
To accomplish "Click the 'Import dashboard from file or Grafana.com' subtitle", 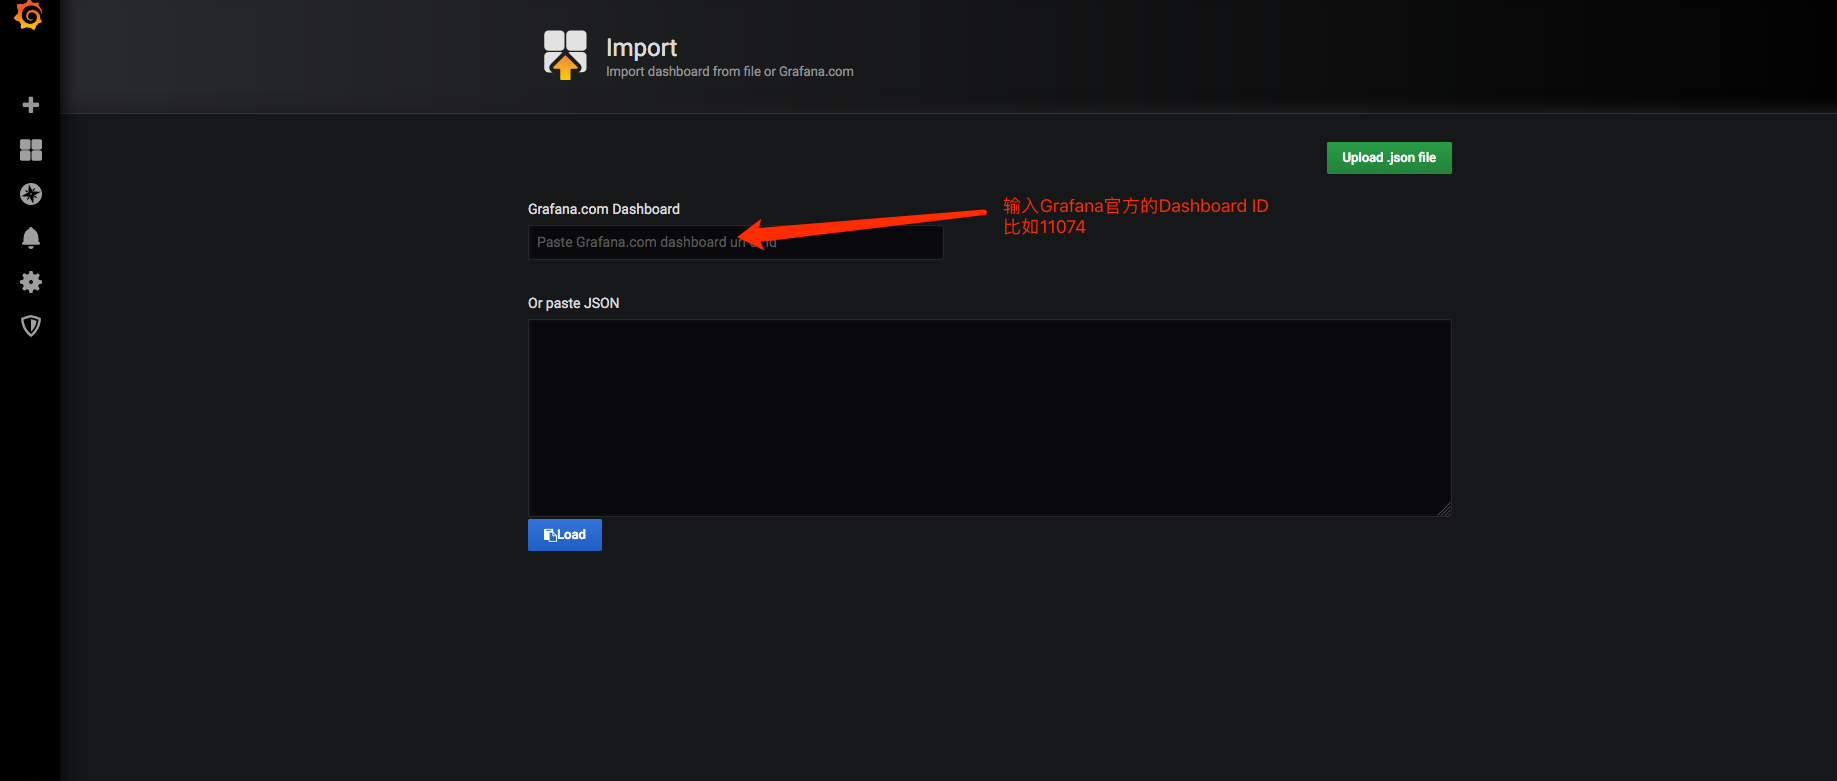I will tap(730, 72).
